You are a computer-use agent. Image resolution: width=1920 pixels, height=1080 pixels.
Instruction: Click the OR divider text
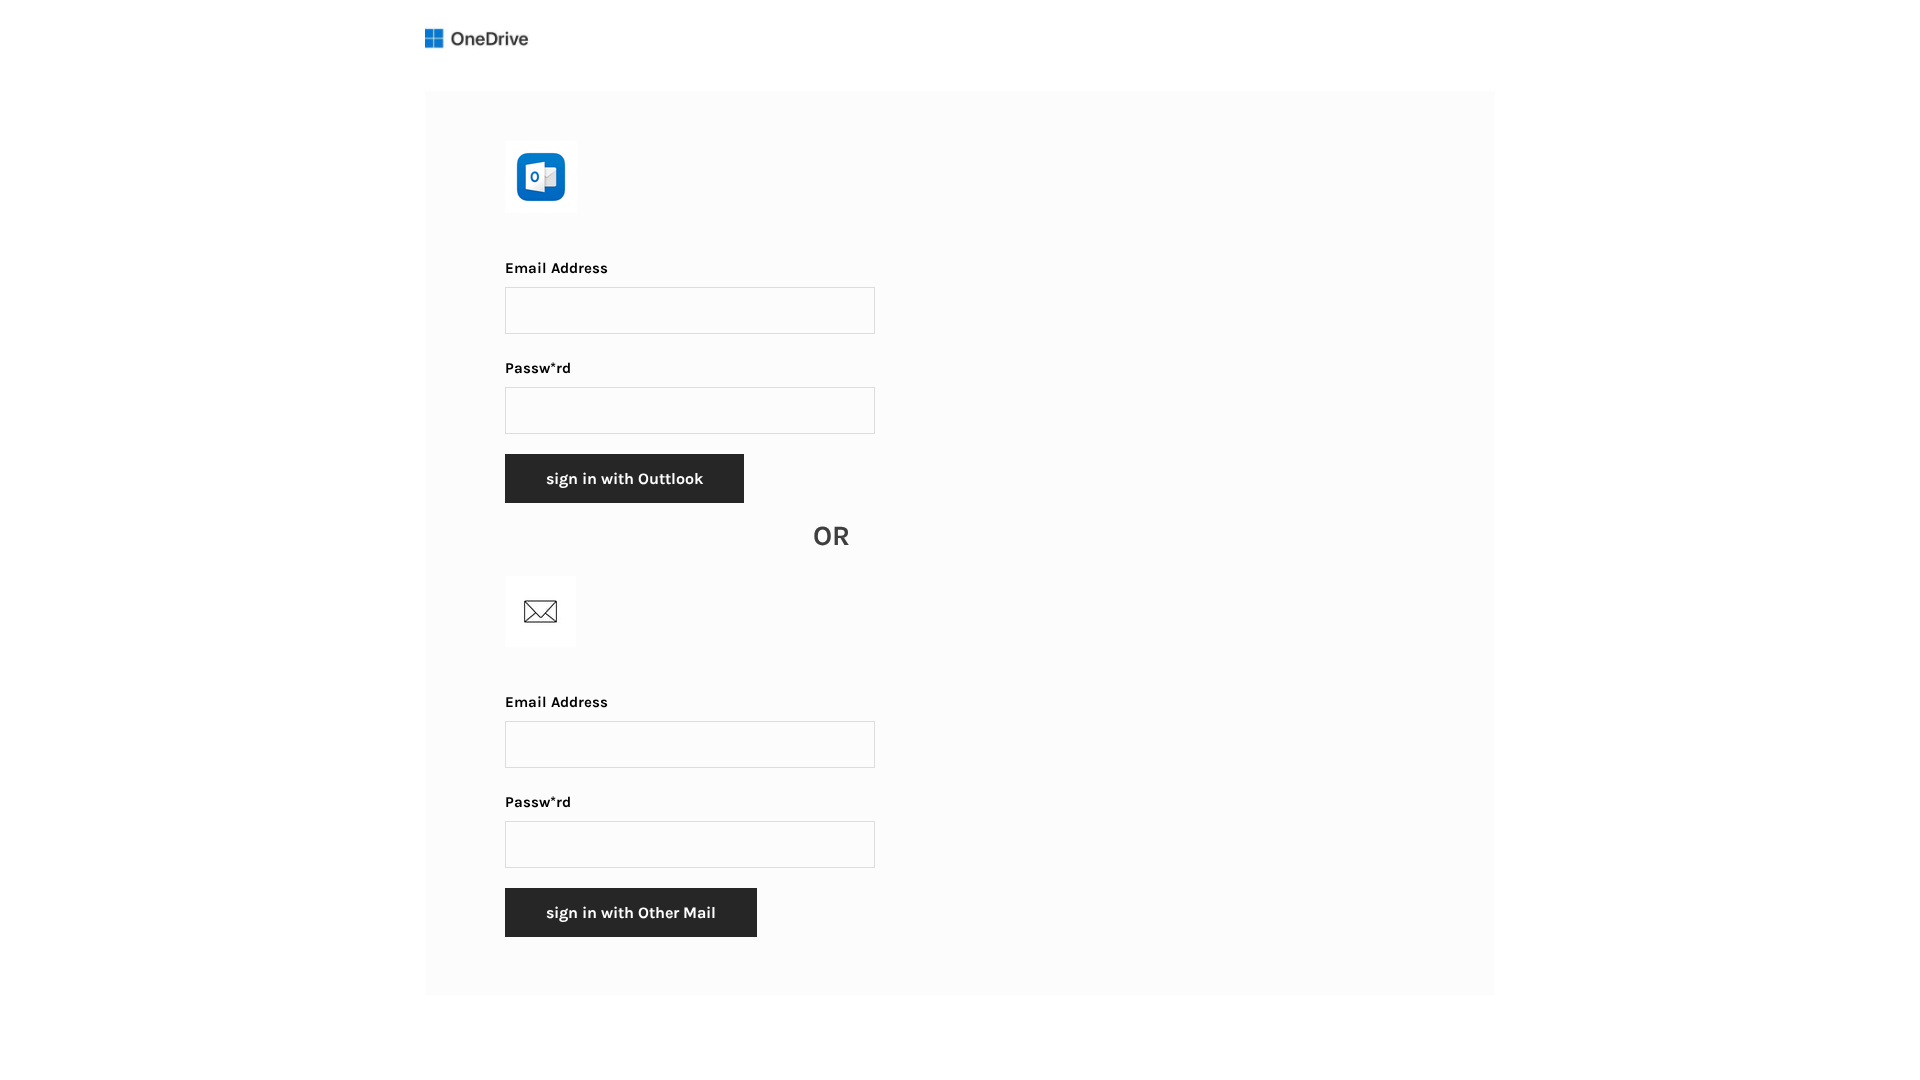click(830, 536)
